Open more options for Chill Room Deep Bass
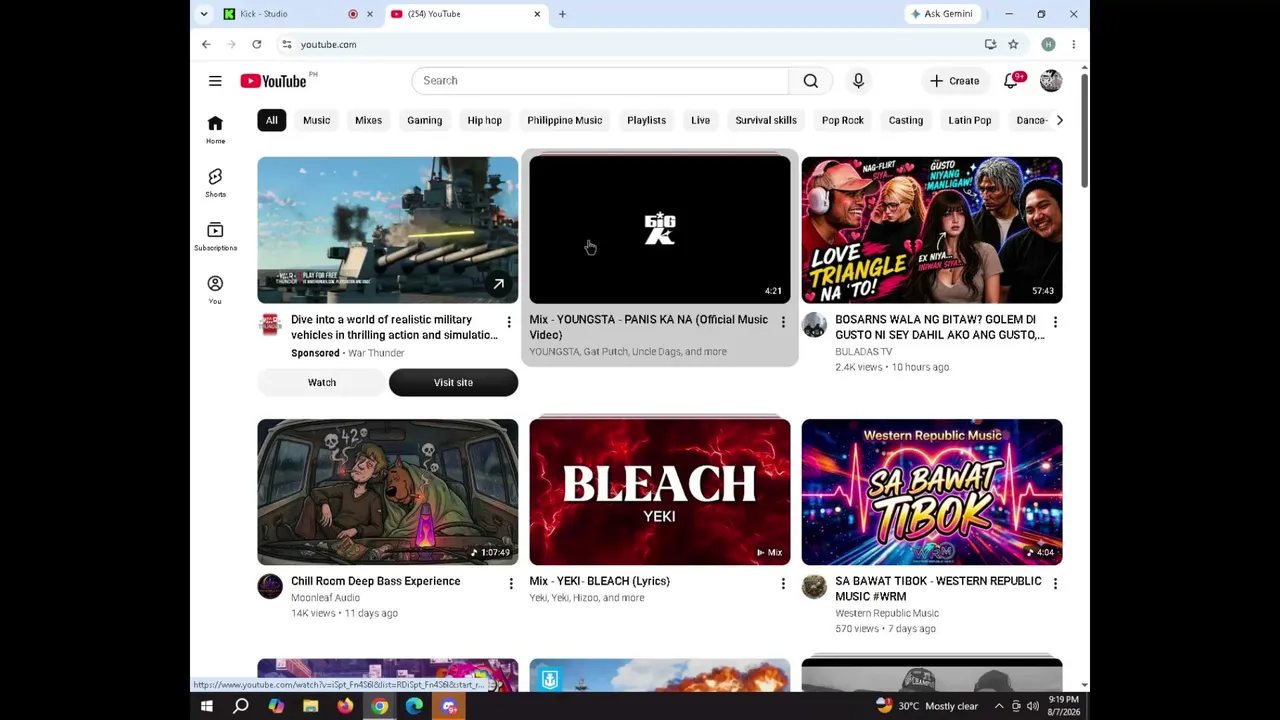Image resolution: width=1280 pixels, height=720 pixels. (511, 584)
